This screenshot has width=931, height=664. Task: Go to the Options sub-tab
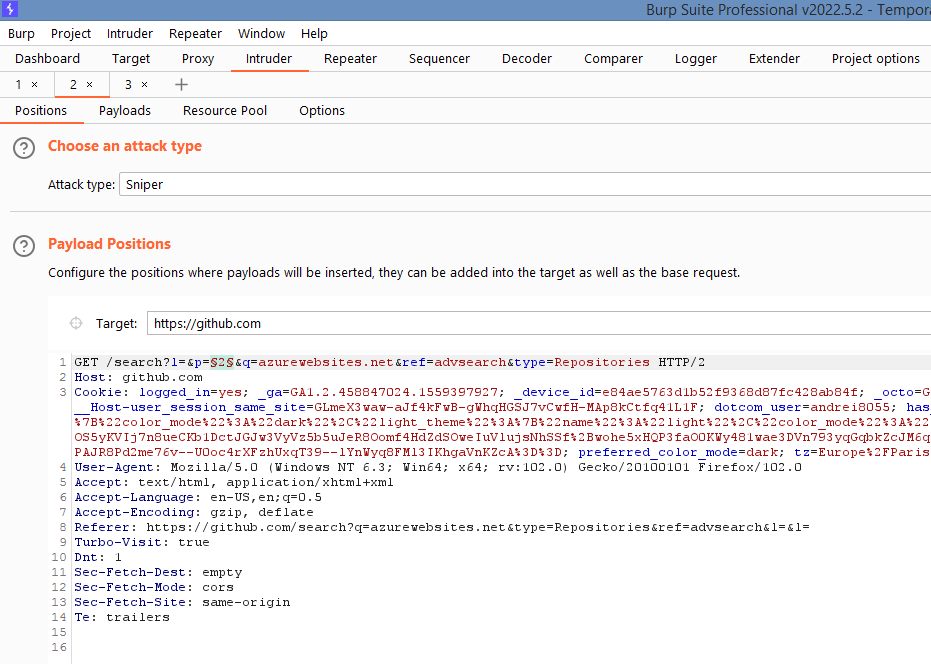pos(322,111)
